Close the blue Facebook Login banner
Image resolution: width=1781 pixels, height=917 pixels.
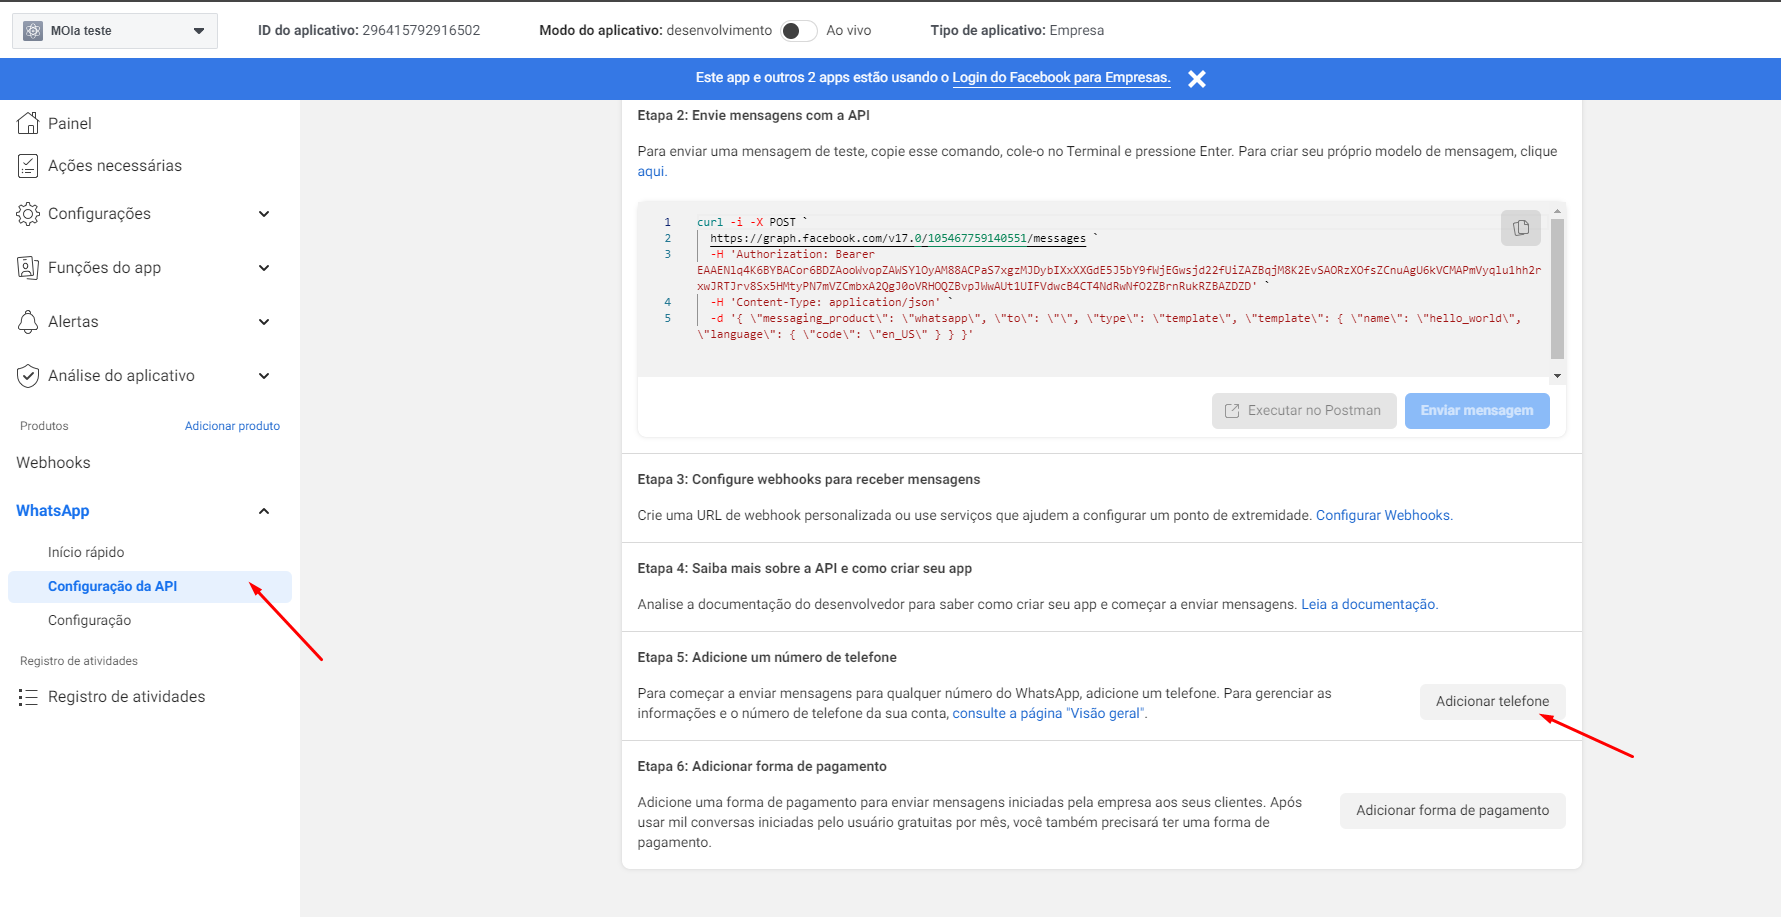coord(1196,79)
